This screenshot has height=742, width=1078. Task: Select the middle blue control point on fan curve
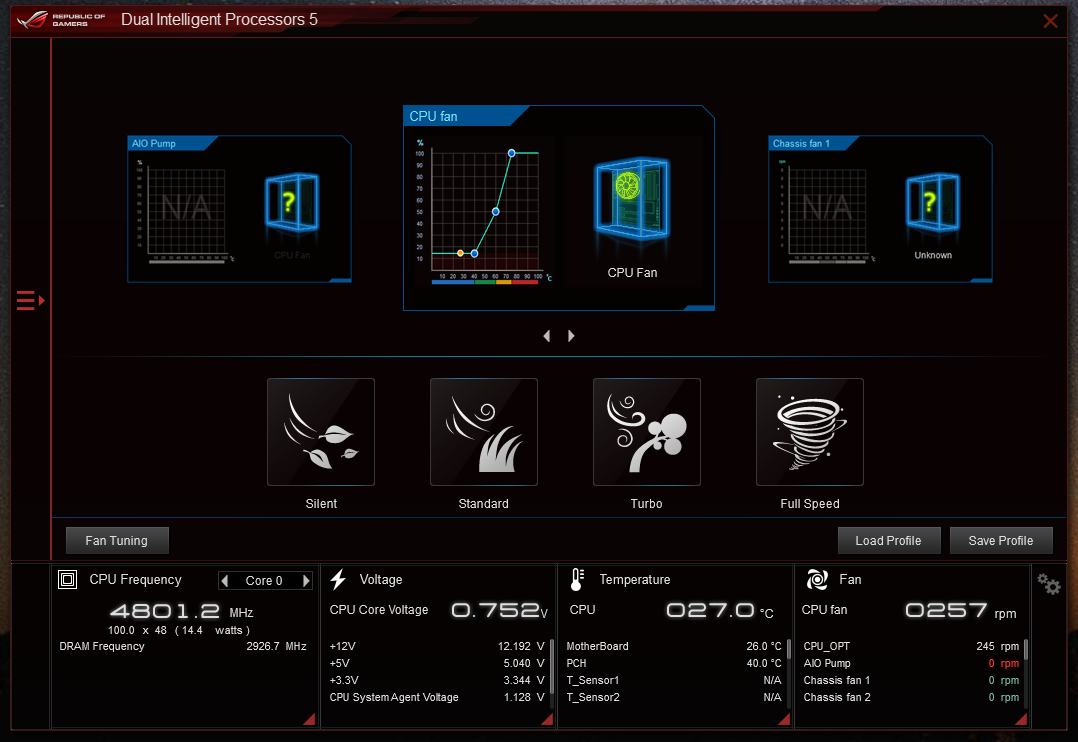coord(496,211)
